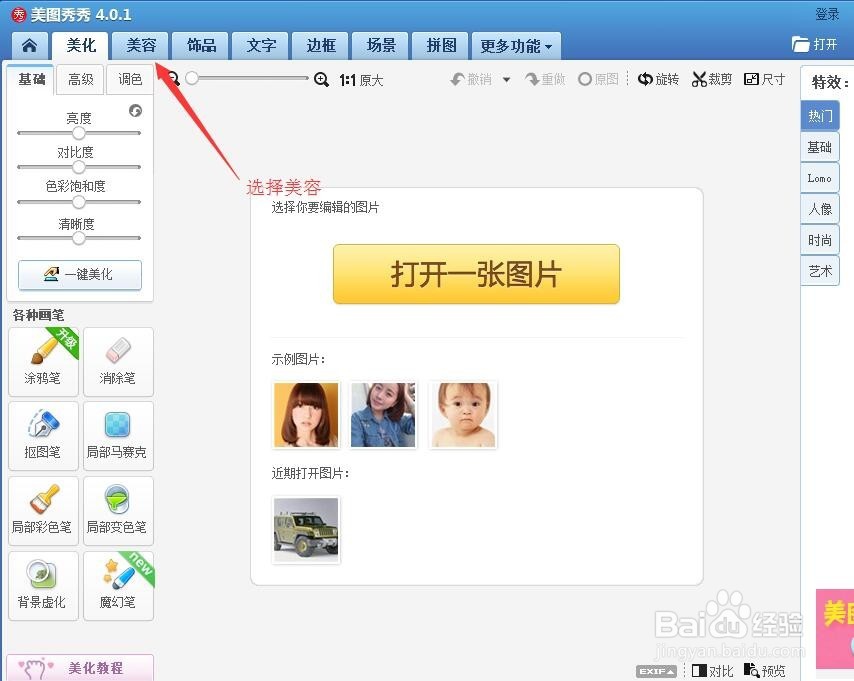Switch to the 文字 tab
This screenshot has height=681, width=854.
click(x=261, y=45)
